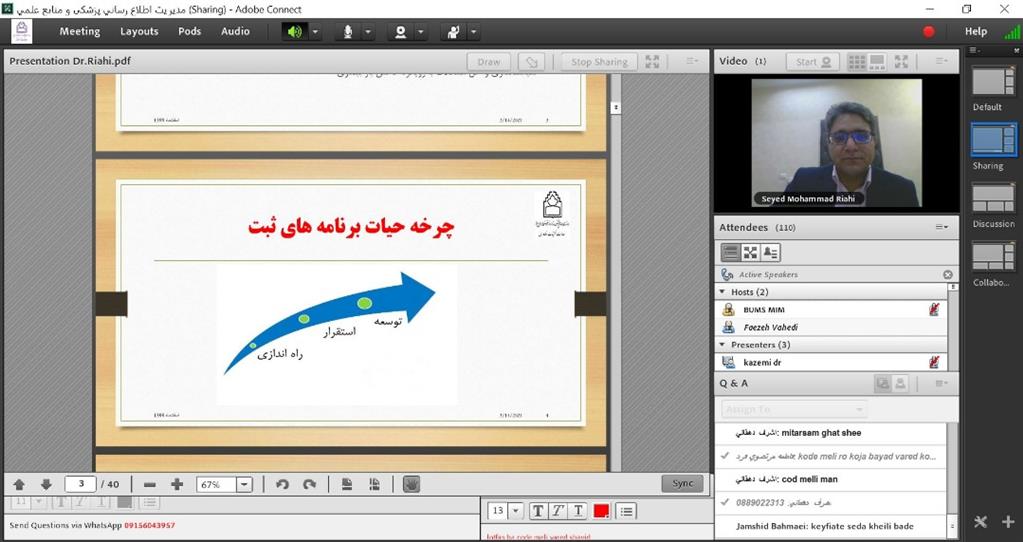Click Stop Sharing button
The width and height of the screenshot is (1023, 542).
[599, 62]
